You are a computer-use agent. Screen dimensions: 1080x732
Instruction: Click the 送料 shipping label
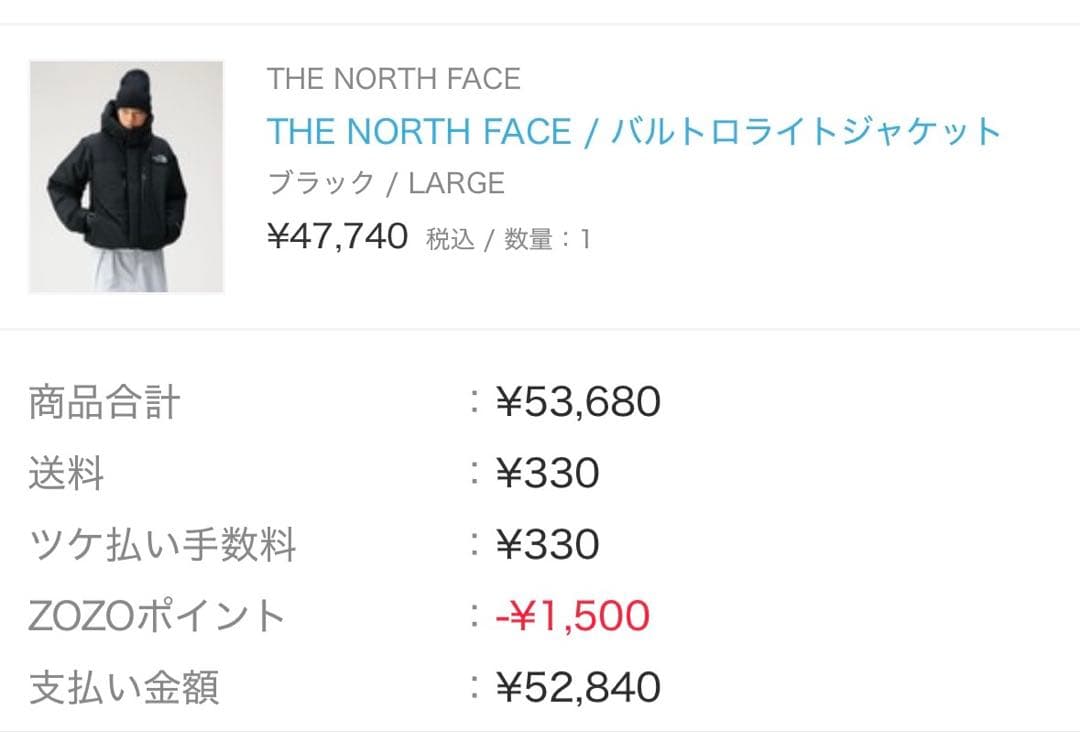pos(66,473)
